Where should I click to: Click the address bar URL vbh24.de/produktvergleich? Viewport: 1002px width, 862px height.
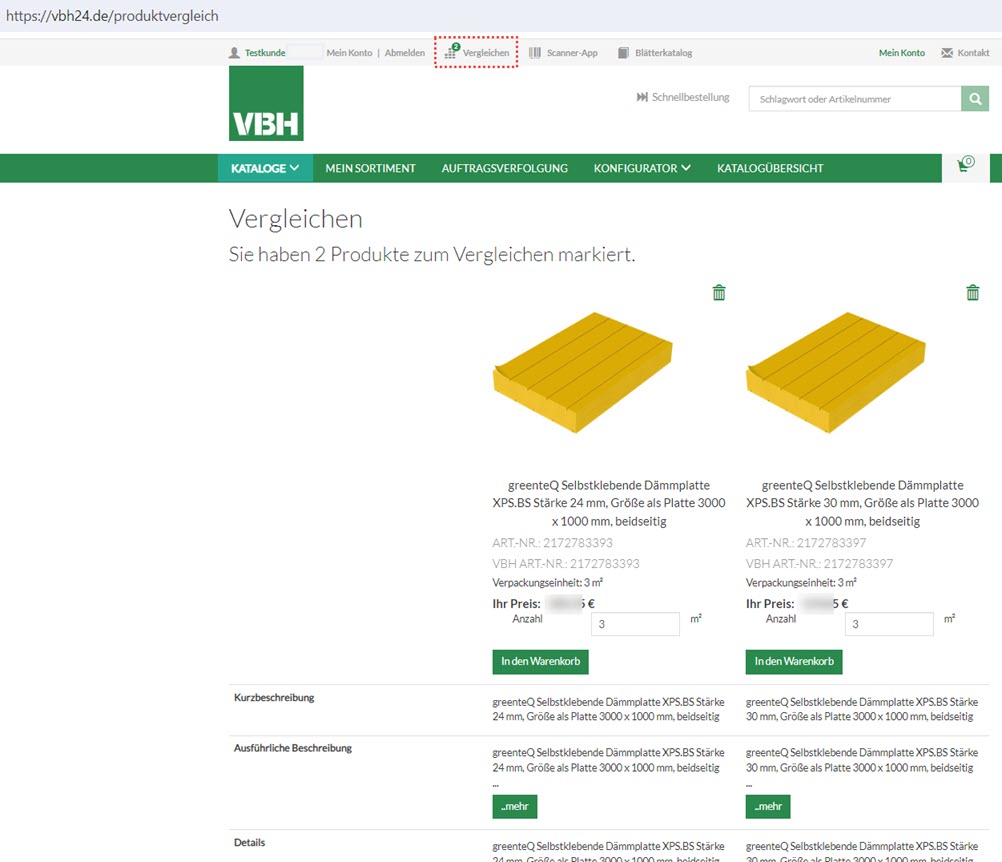point(112,16)
